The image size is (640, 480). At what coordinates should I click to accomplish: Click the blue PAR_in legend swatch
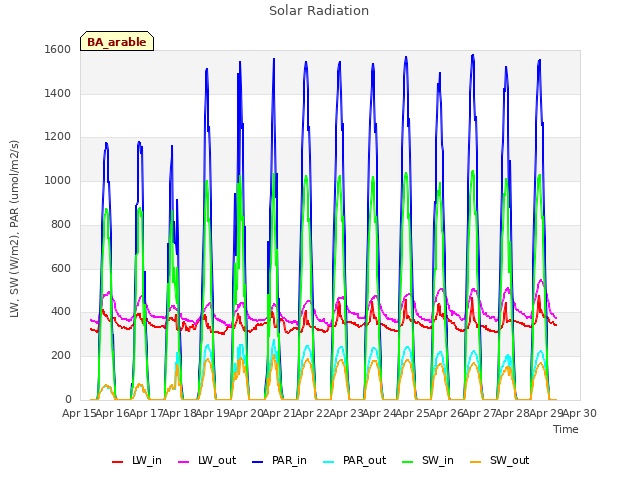pos(258,462)
